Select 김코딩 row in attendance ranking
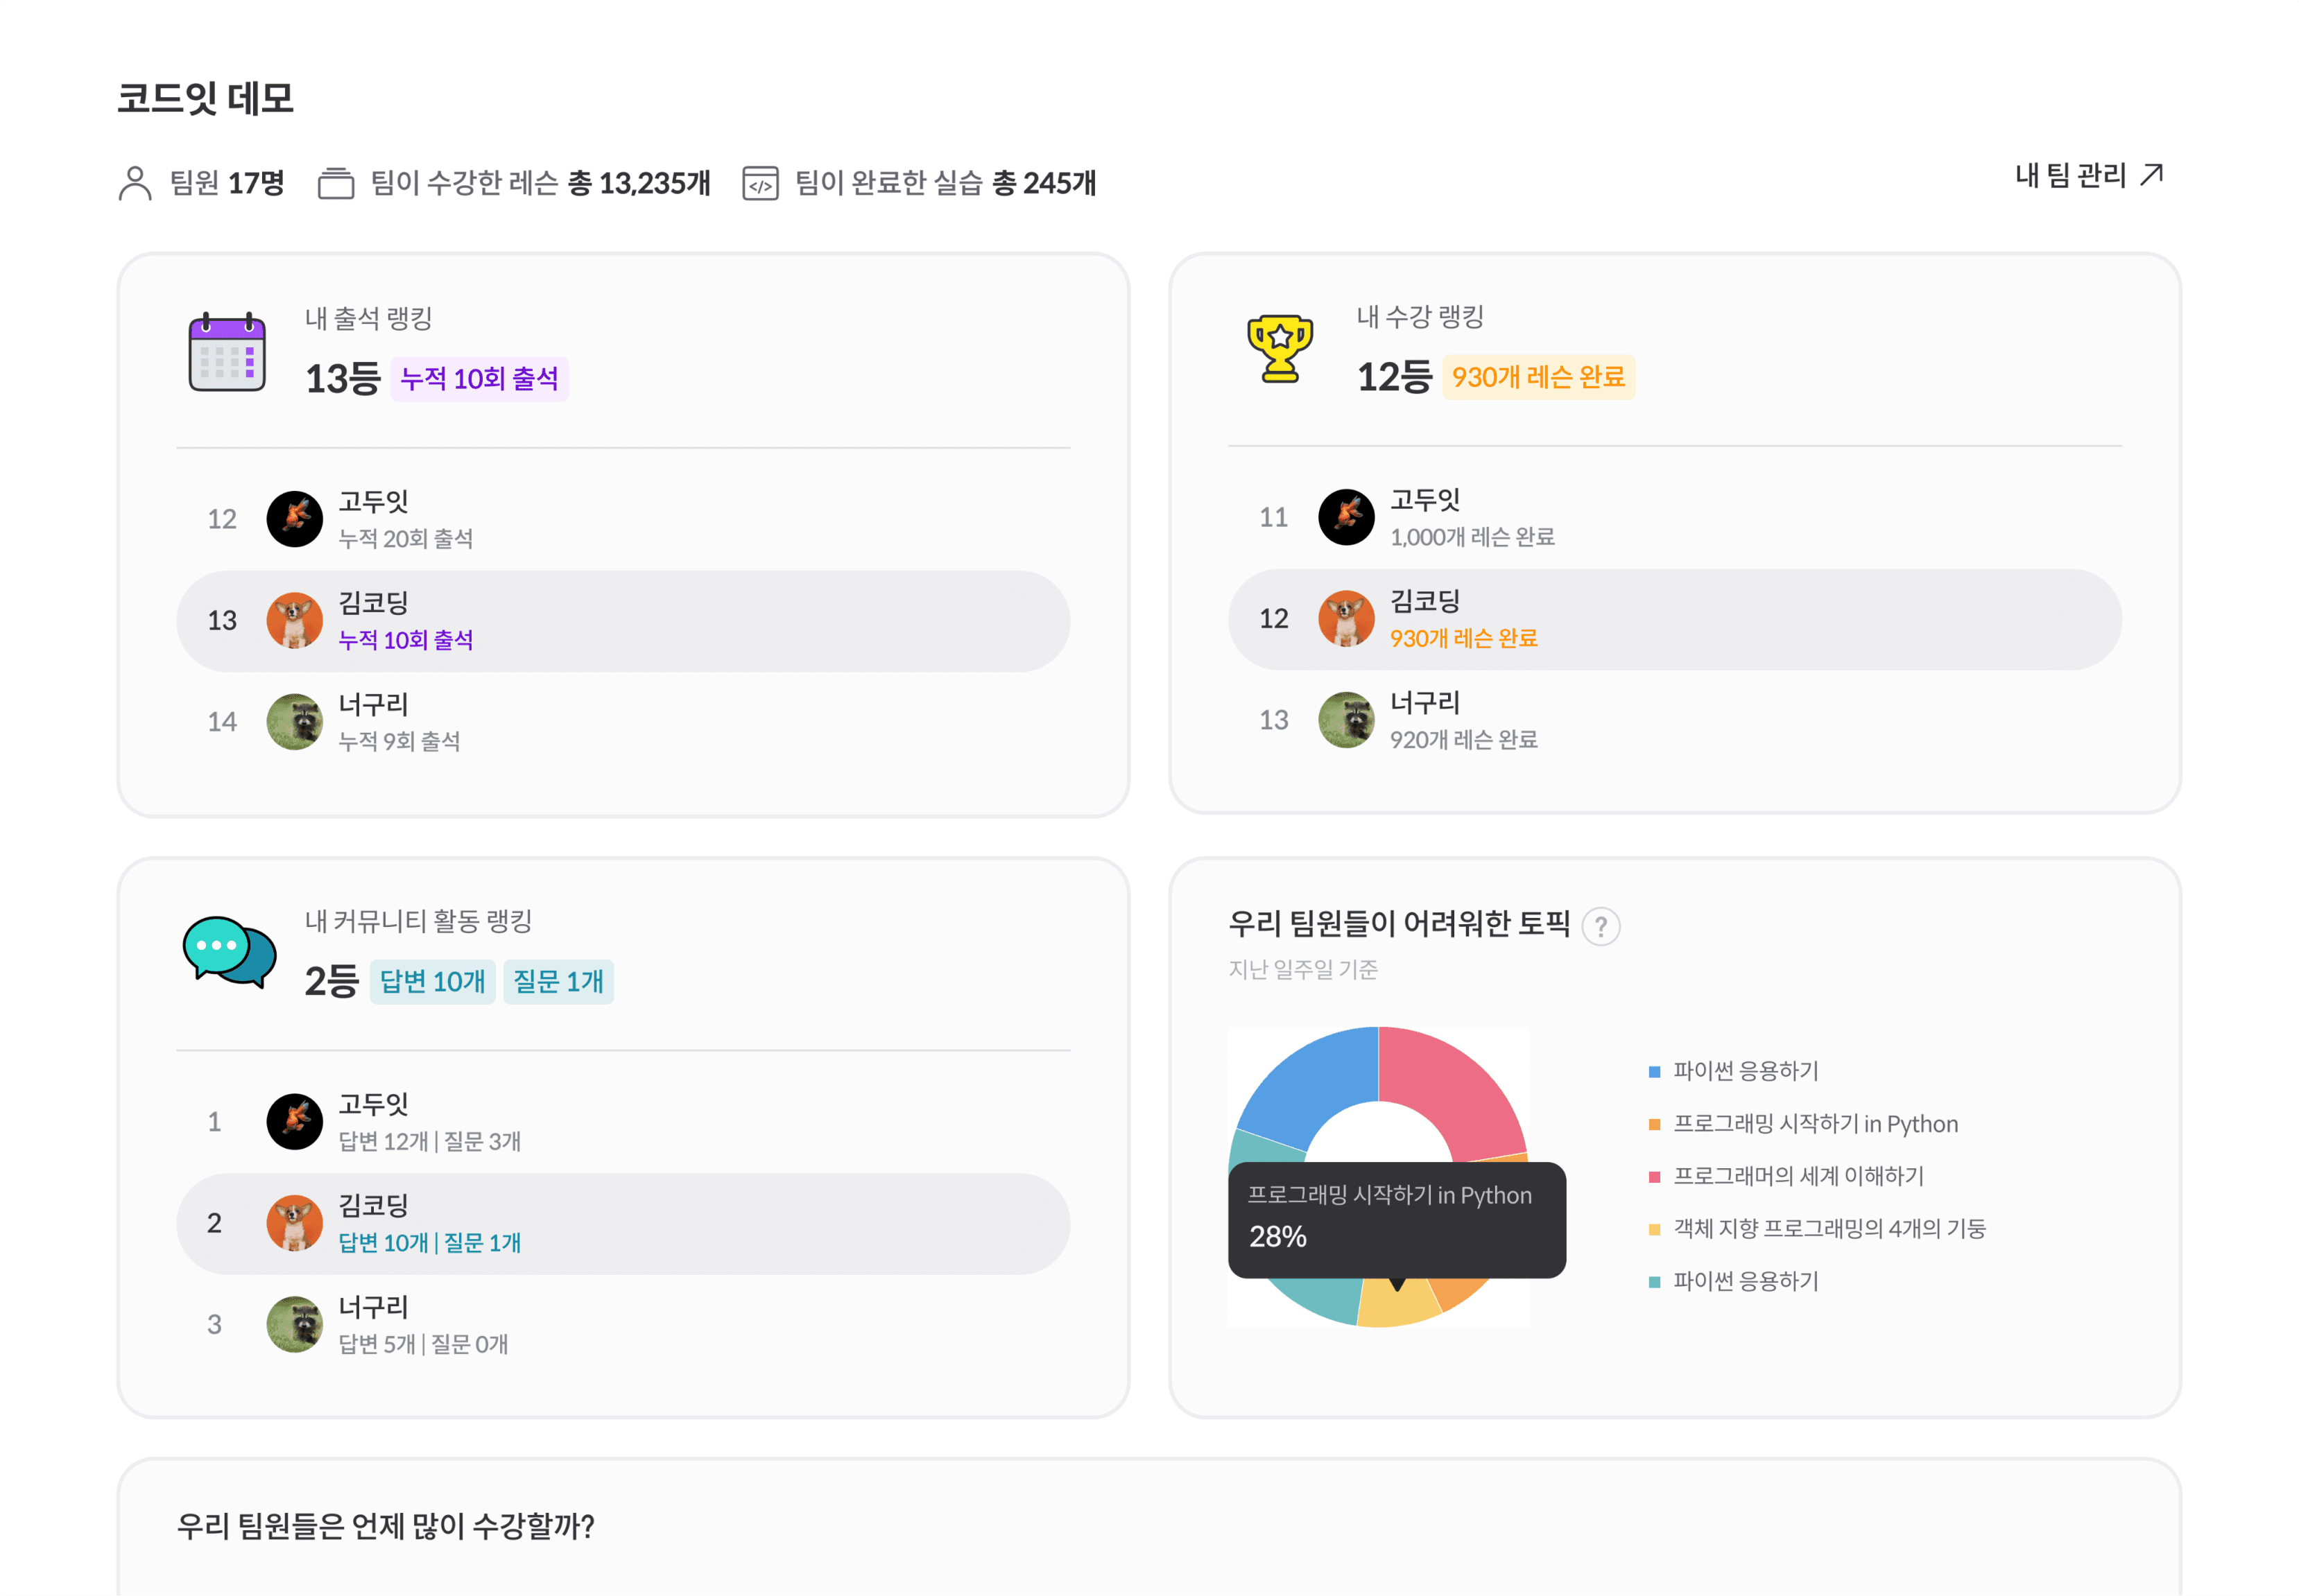This screenshot has height=1596, width=2299. coord(623,621)
